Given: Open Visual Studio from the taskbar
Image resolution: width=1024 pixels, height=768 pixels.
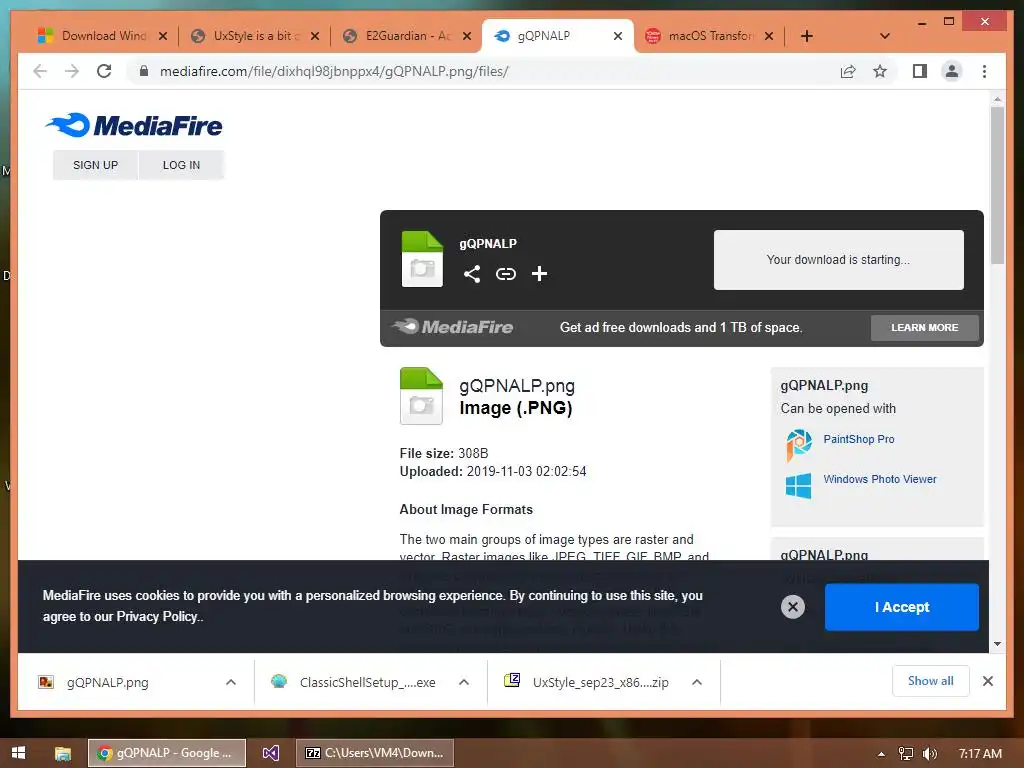Looking at the screenshot, I should [270, 753].
